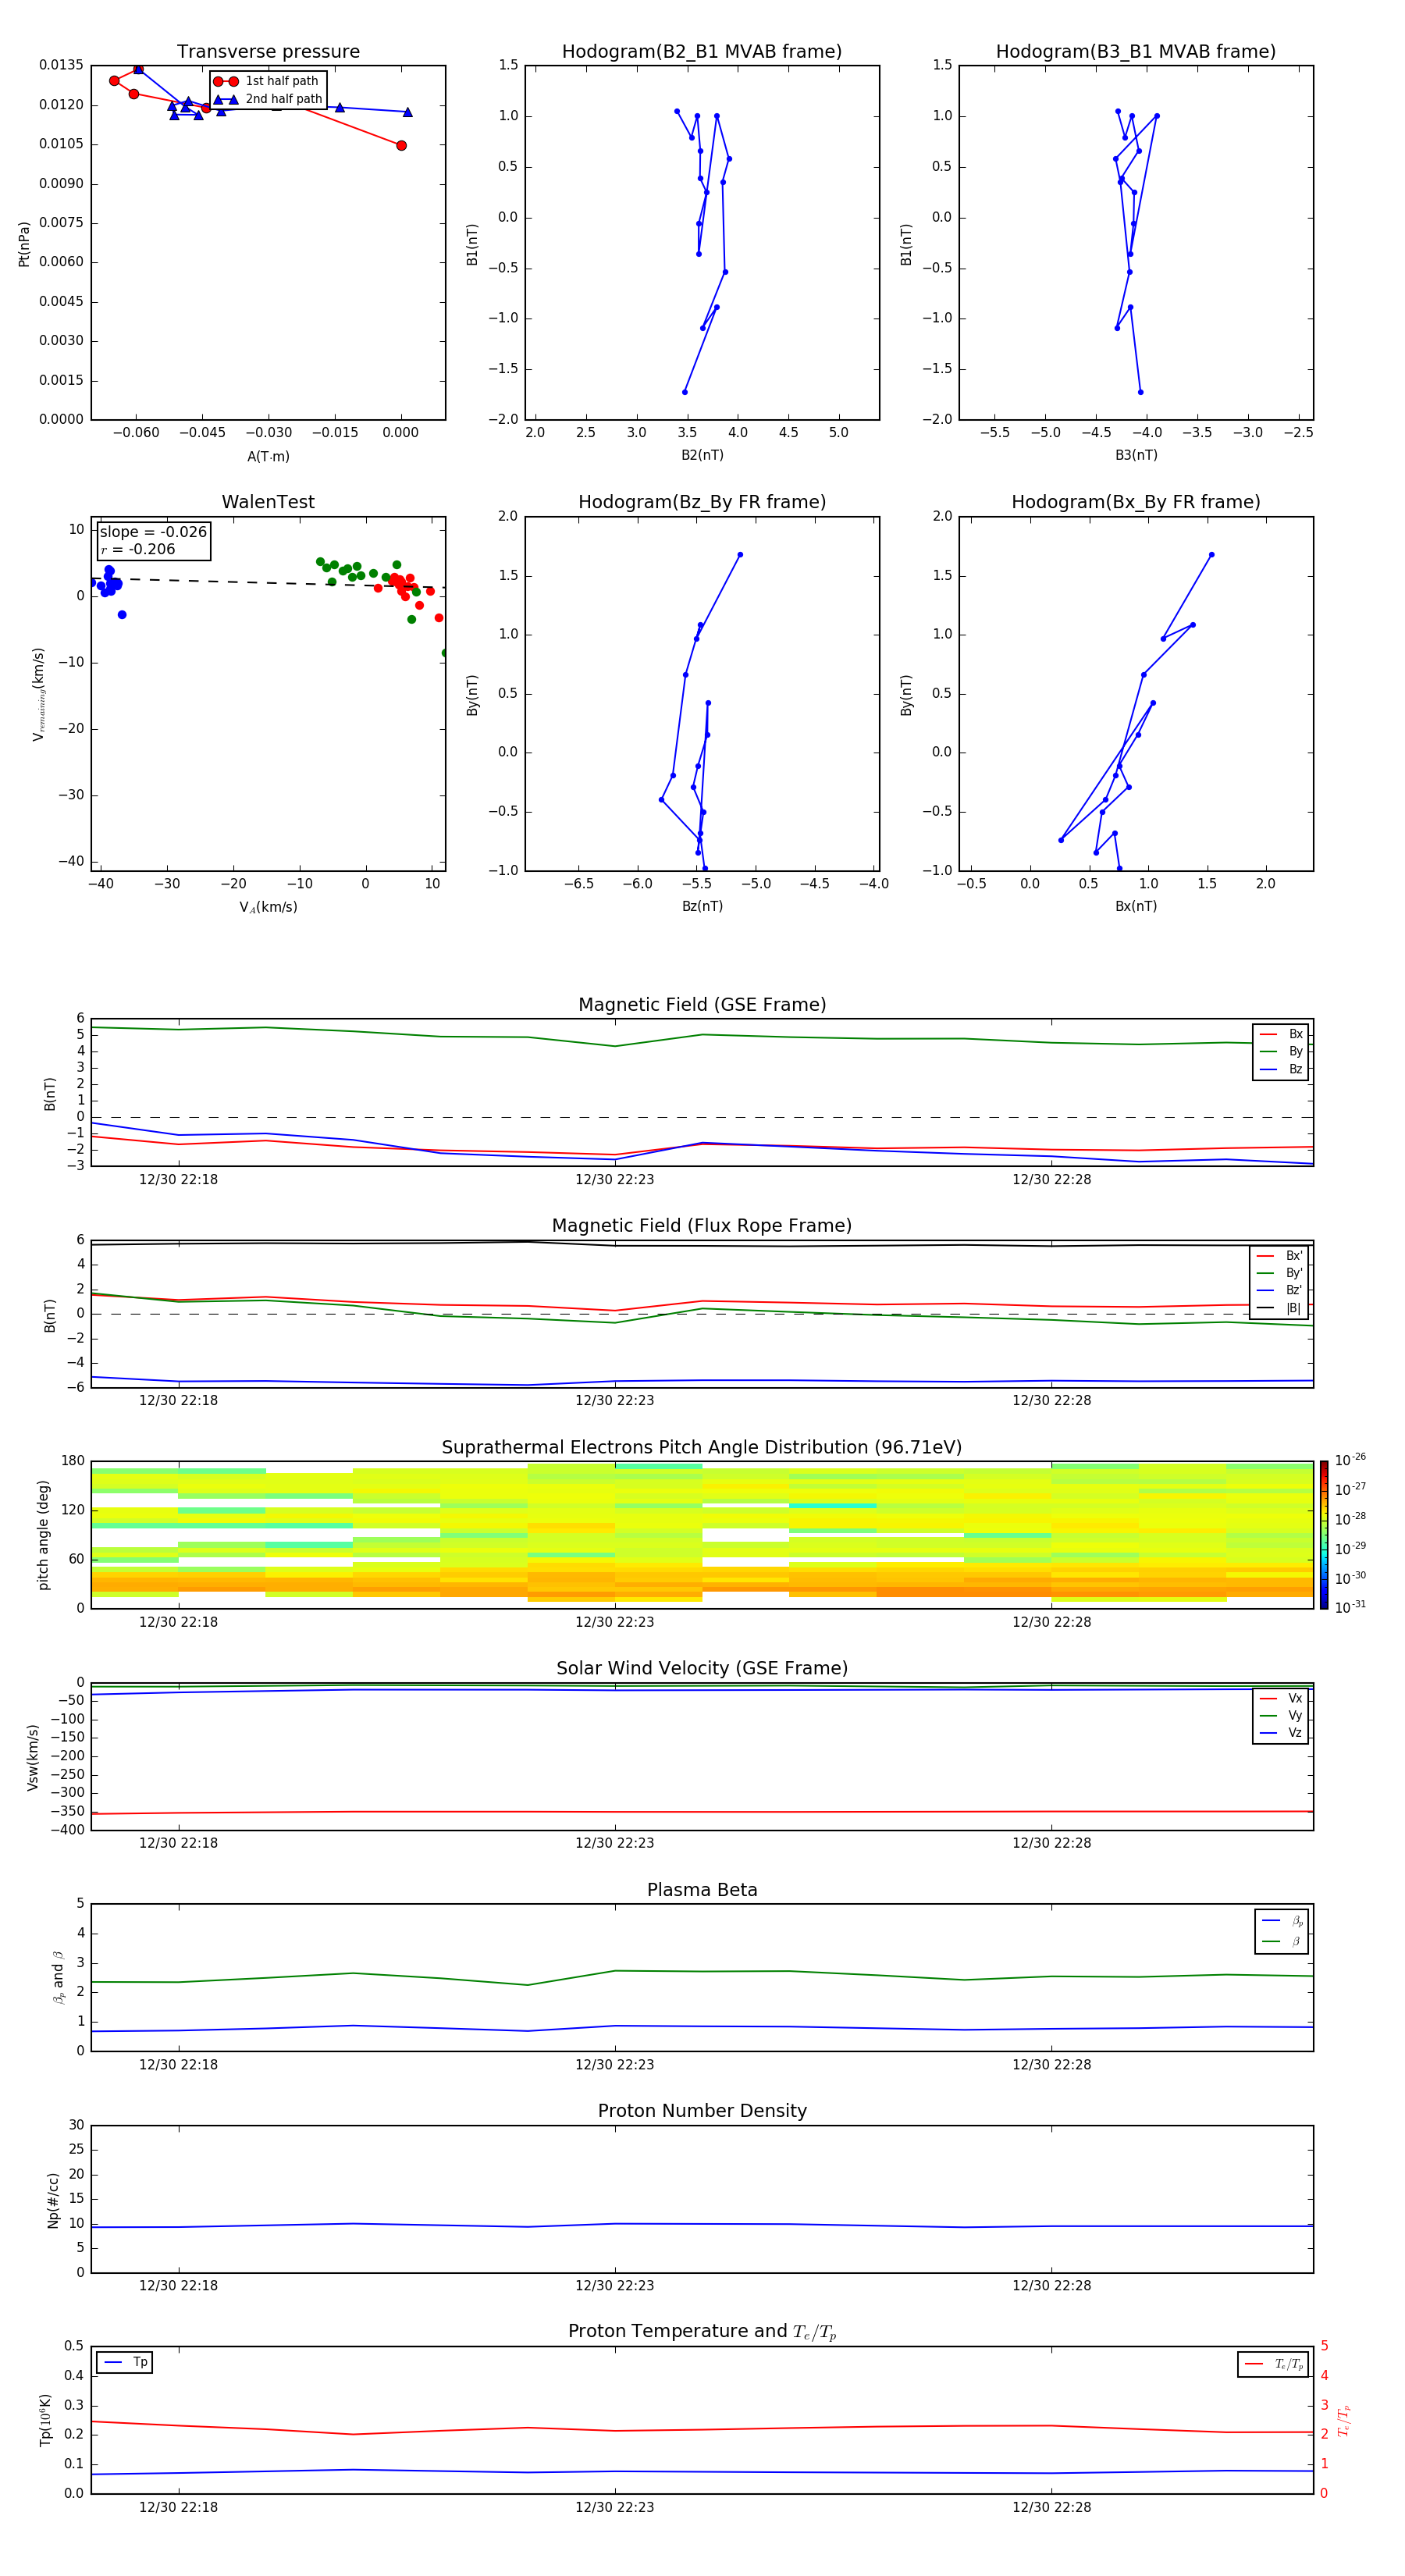Image resolution: width=1405 pixels, height=2576 pixels.
Task: Click the 'Hodogram(B3_B1 MVAB frame)' title
Action: coord(1136,52)
